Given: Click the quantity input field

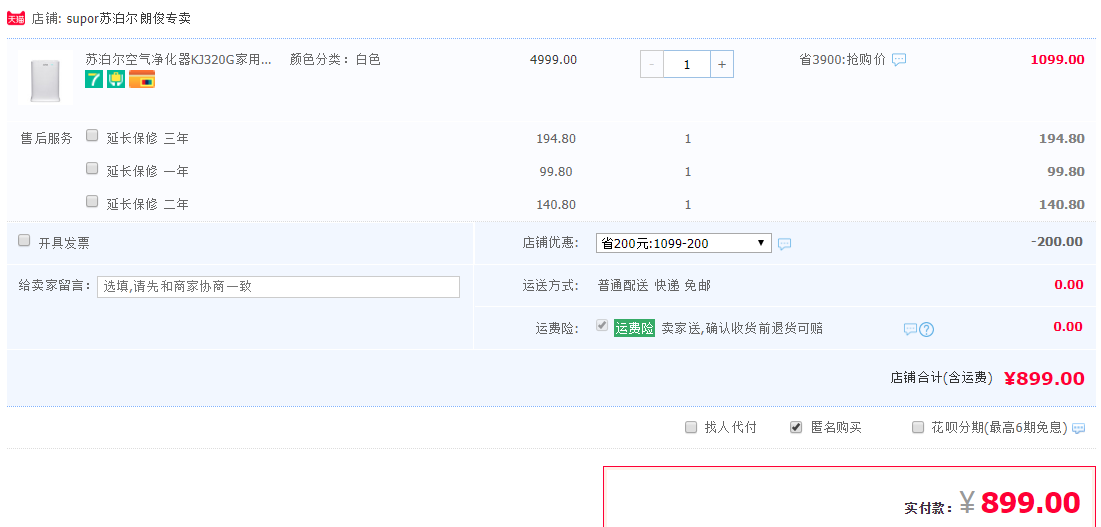Looking at the screenshot, I should [687, 65].
